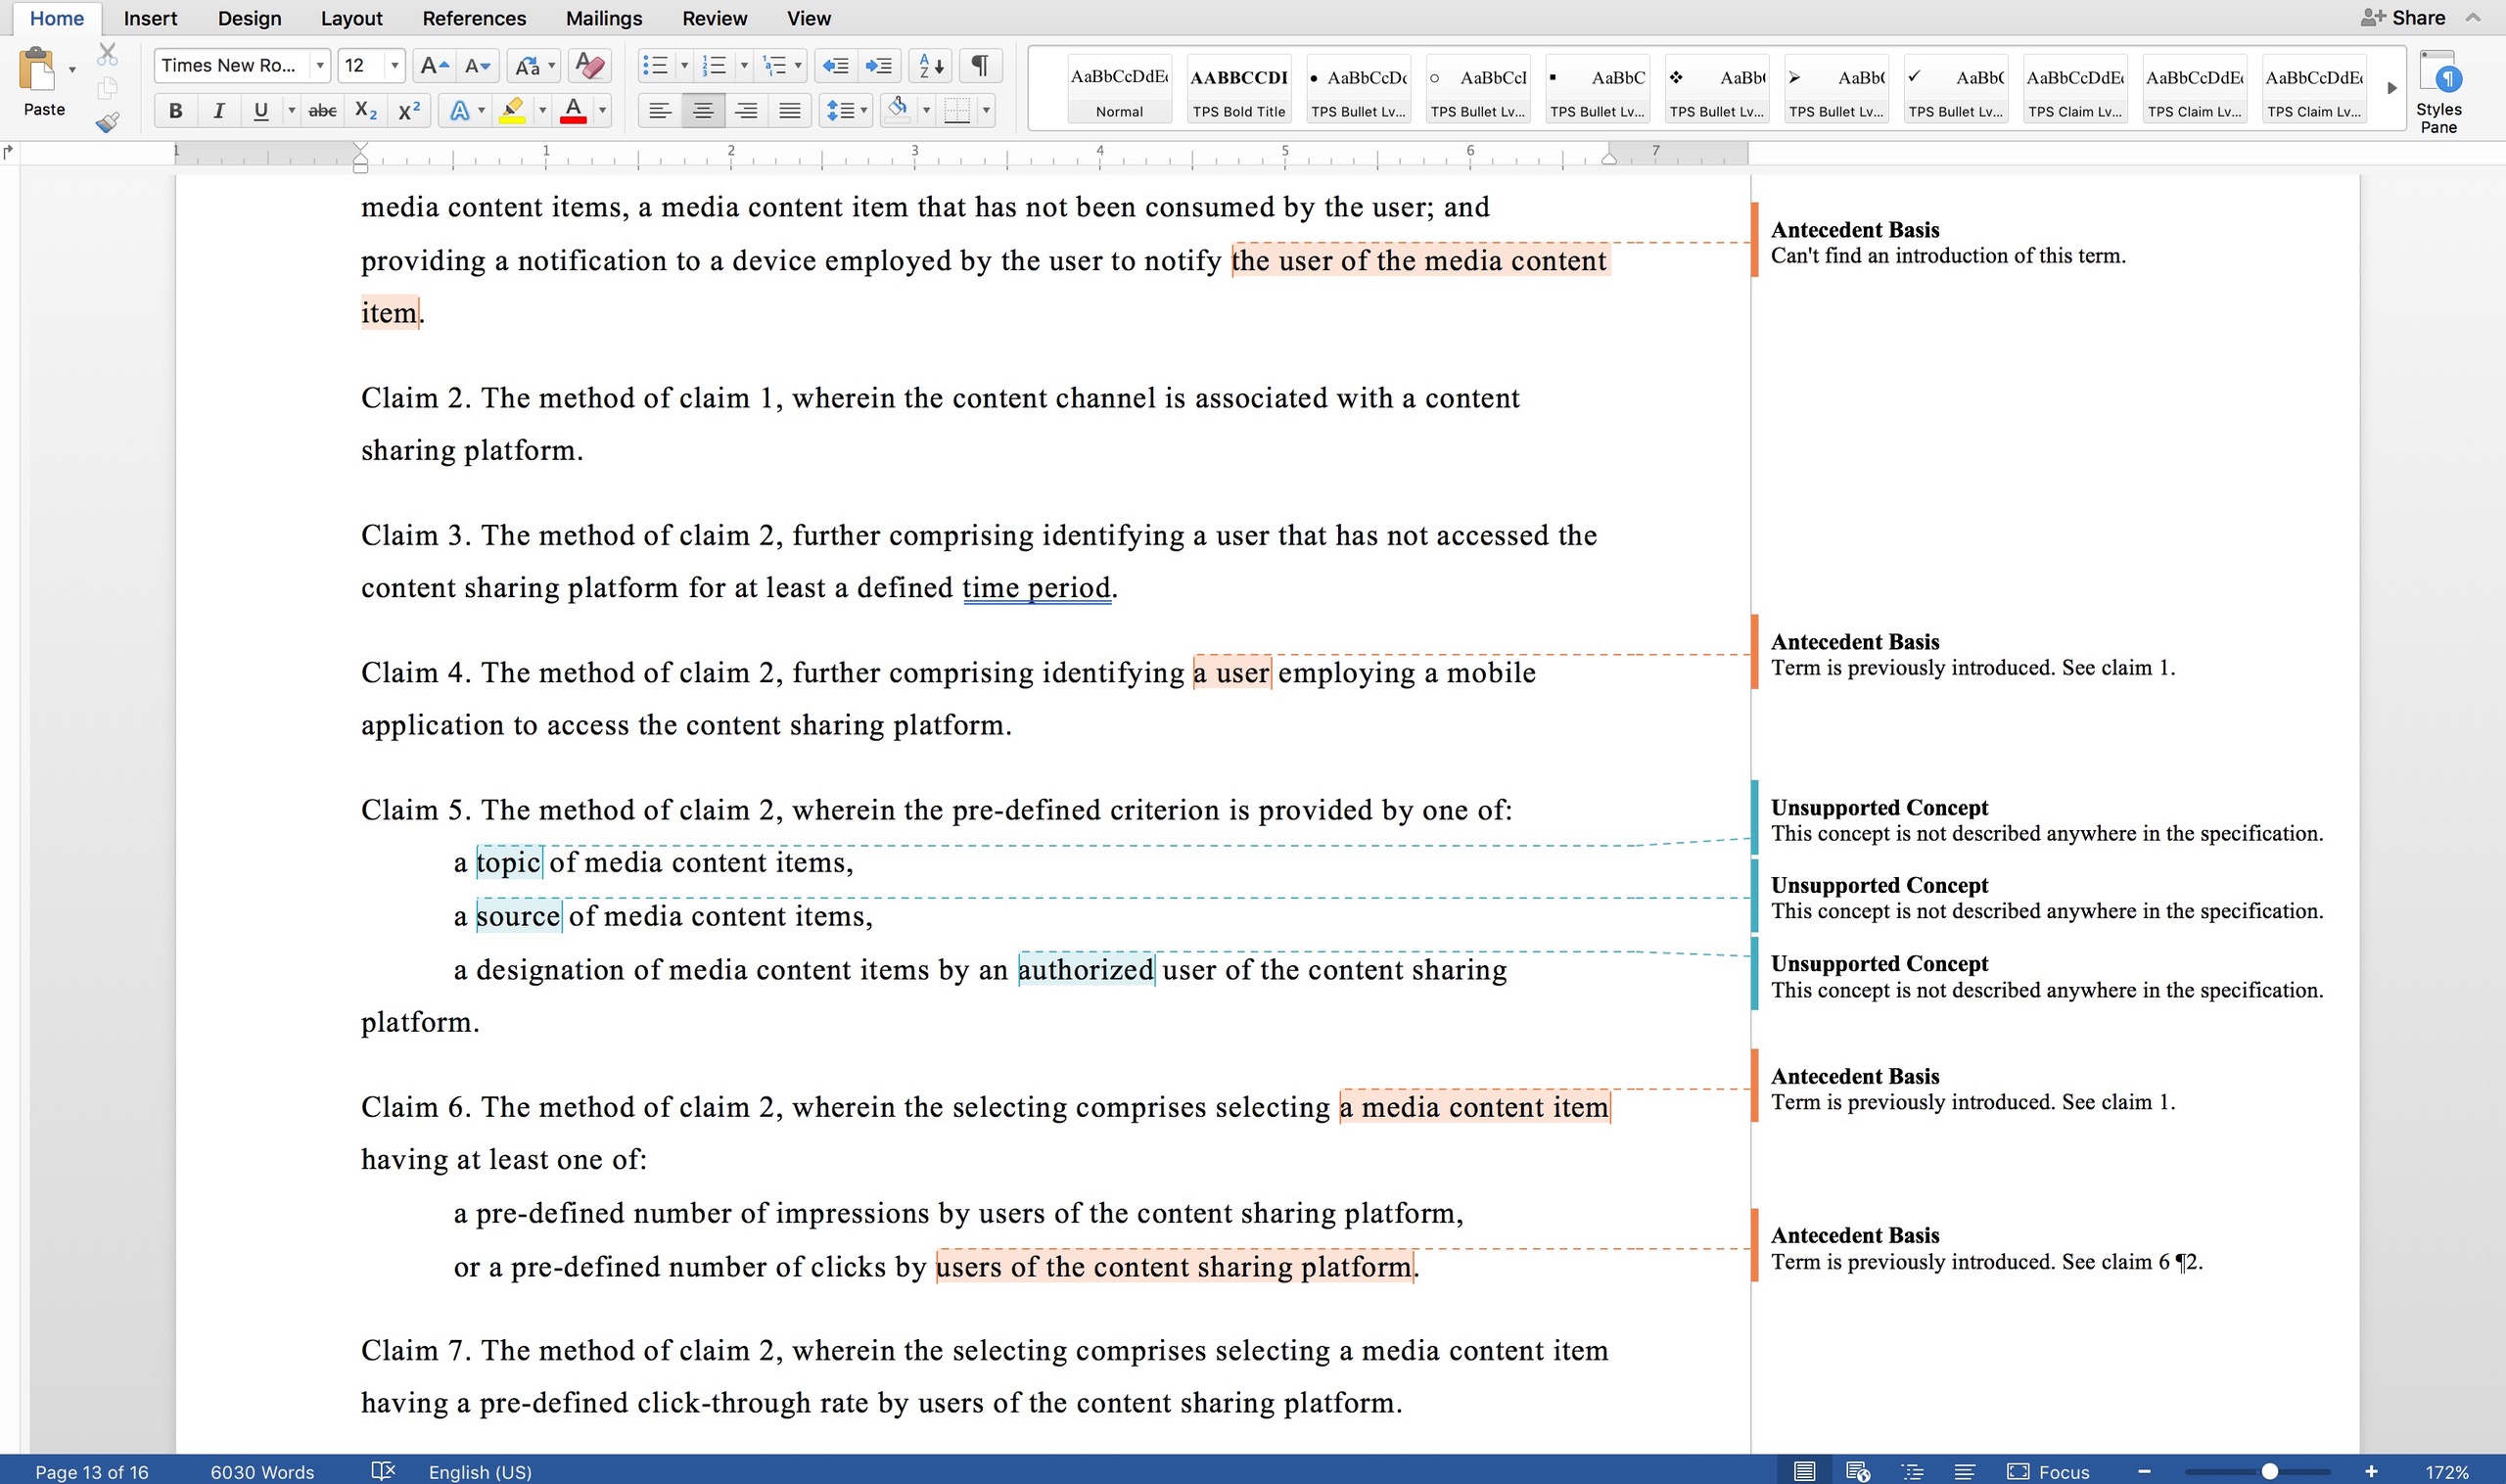Click the Share button
Image resolution: width=2506 pixels, height=1484 pixels.
[2403, 17]
